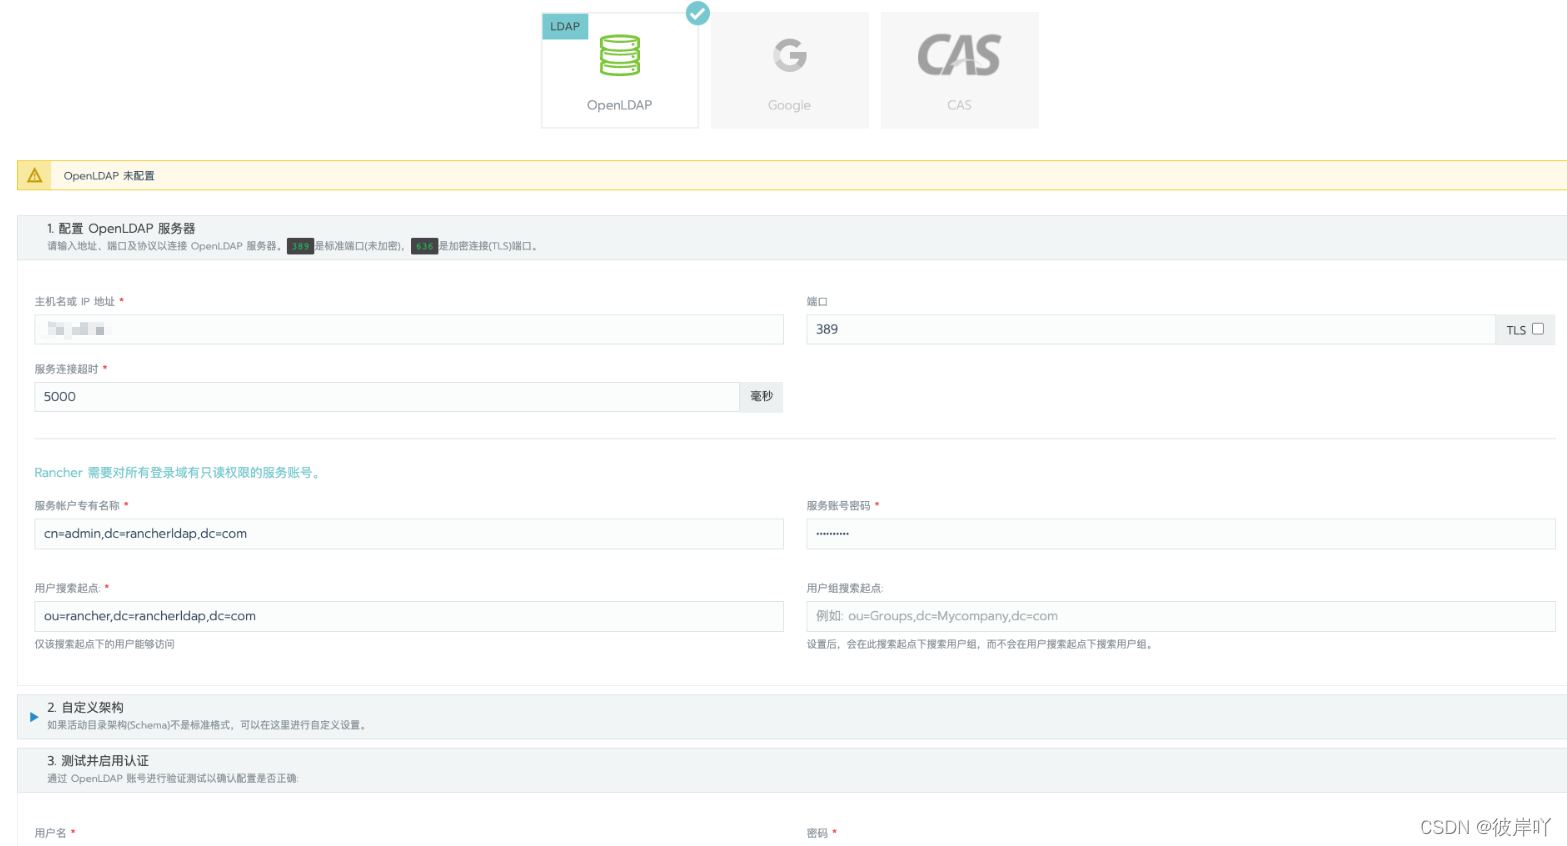Click the 2. 自定义架构 section title
The height and width of the screenshot is (846, 1567).
(x=86, y=707)
